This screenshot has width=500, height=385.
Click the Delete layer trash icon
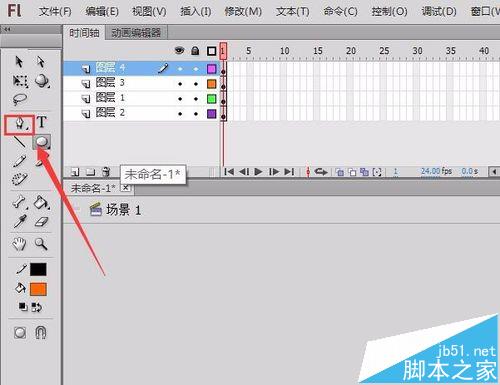tap(106, 172)
